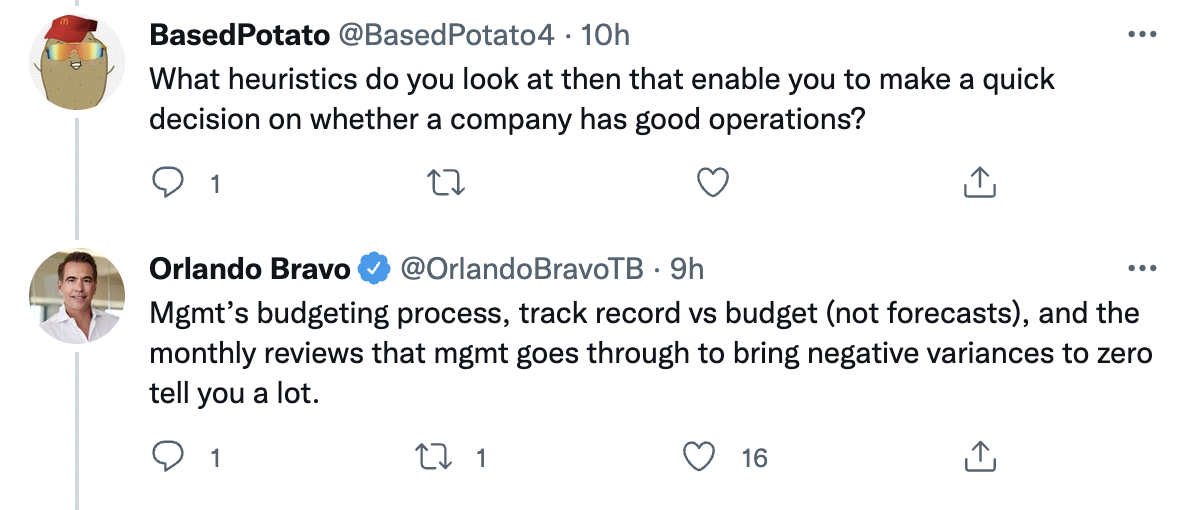
Task: Visit the @BasedPotato4 handle
Action: tap(445, 35)
